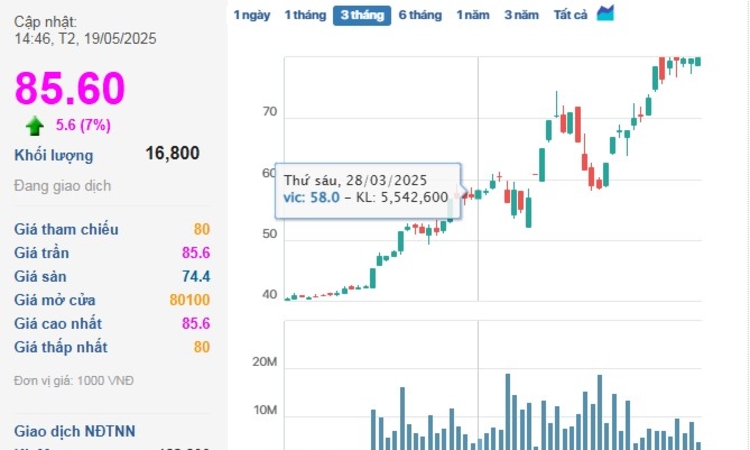This screenshot has height=450, width=750.
Task: Click the last candlestick on the price chart
Action: (x=697, y=62)
